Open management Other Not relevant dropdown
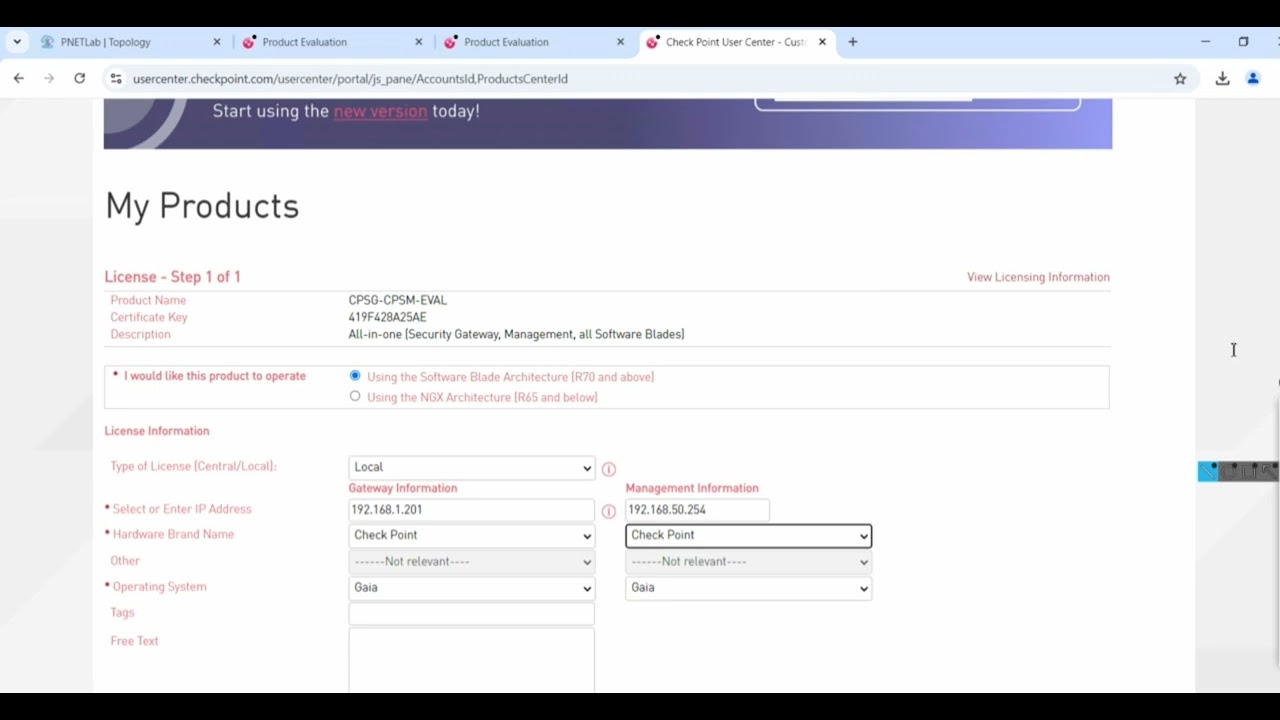 pos(748,561)
